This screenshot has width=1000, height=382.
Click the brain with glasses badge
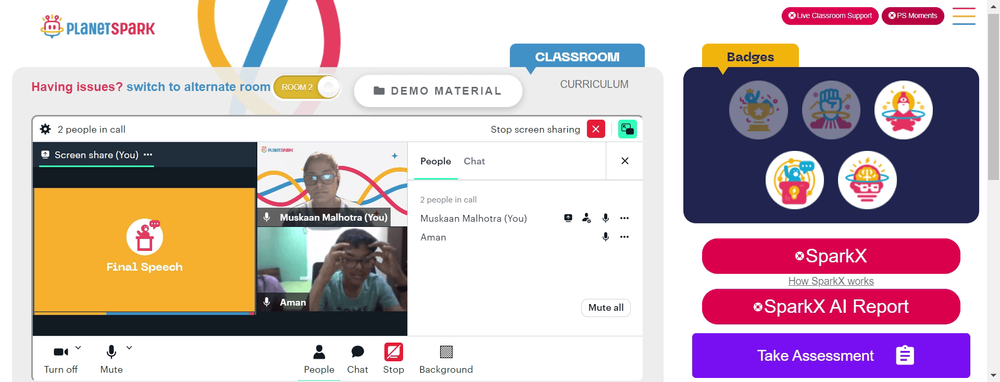[x=867, y=180]
